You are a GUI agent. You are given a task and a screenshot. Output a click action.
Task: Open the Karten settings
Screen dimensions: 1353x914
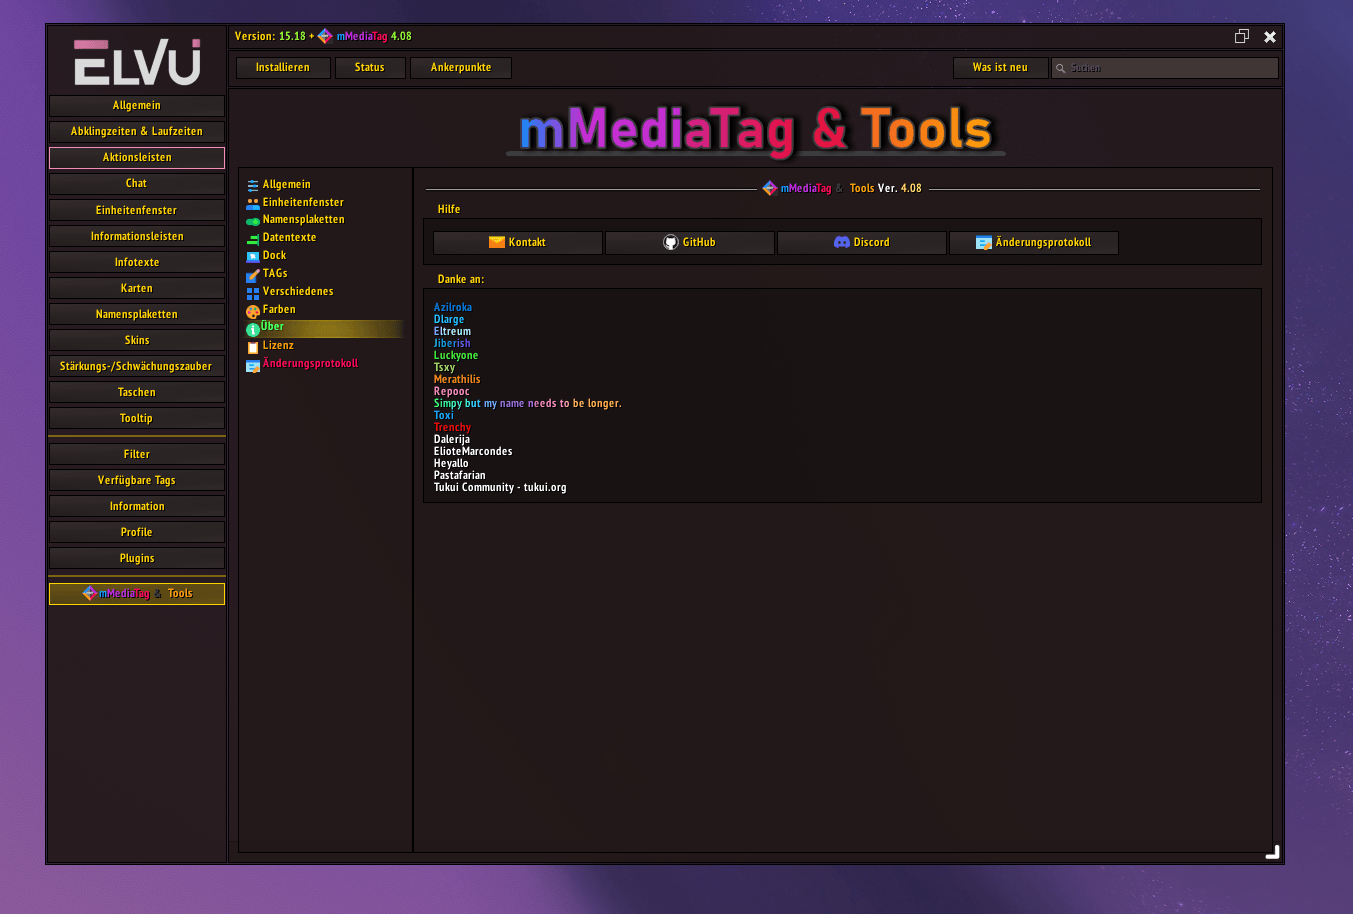(137, 288)
